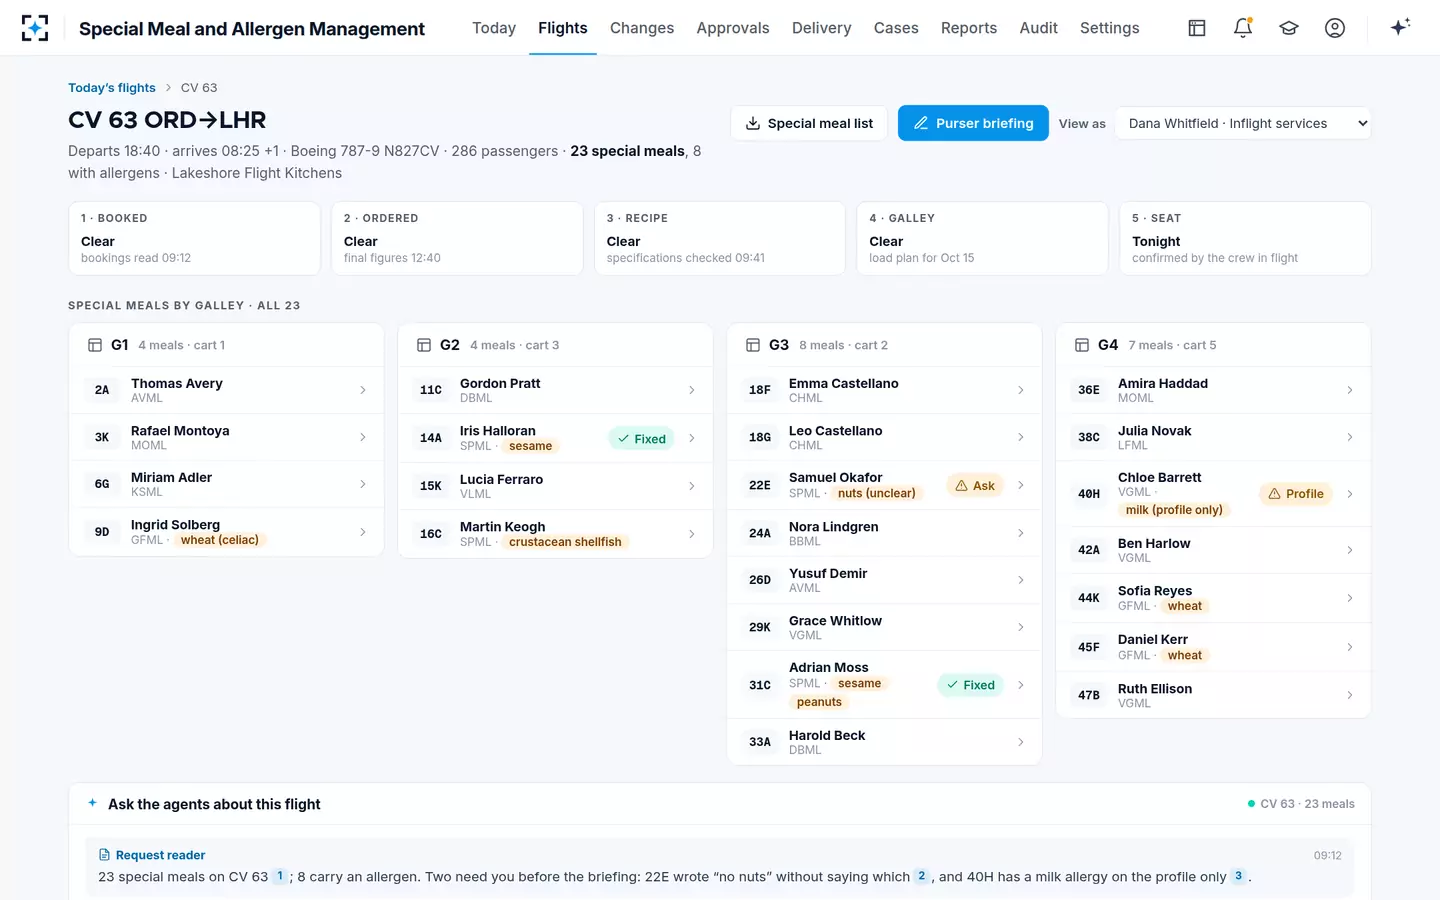Select the Galley stage card
Image resolution: width=1440 pixels, height=900 pixels.
(982, 238)
